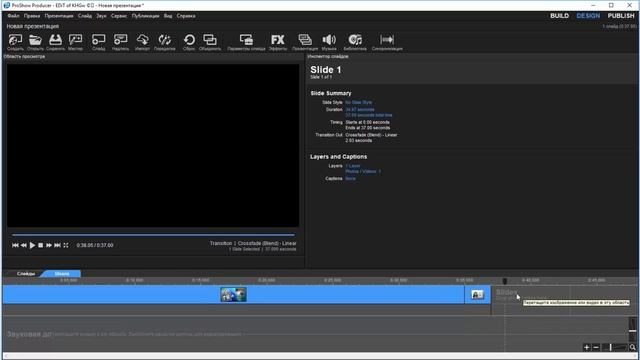The width and height of the screenshot is (640, 360).
Task: Click the Slide 1 inspector heading
Action: tap(325, 70)
